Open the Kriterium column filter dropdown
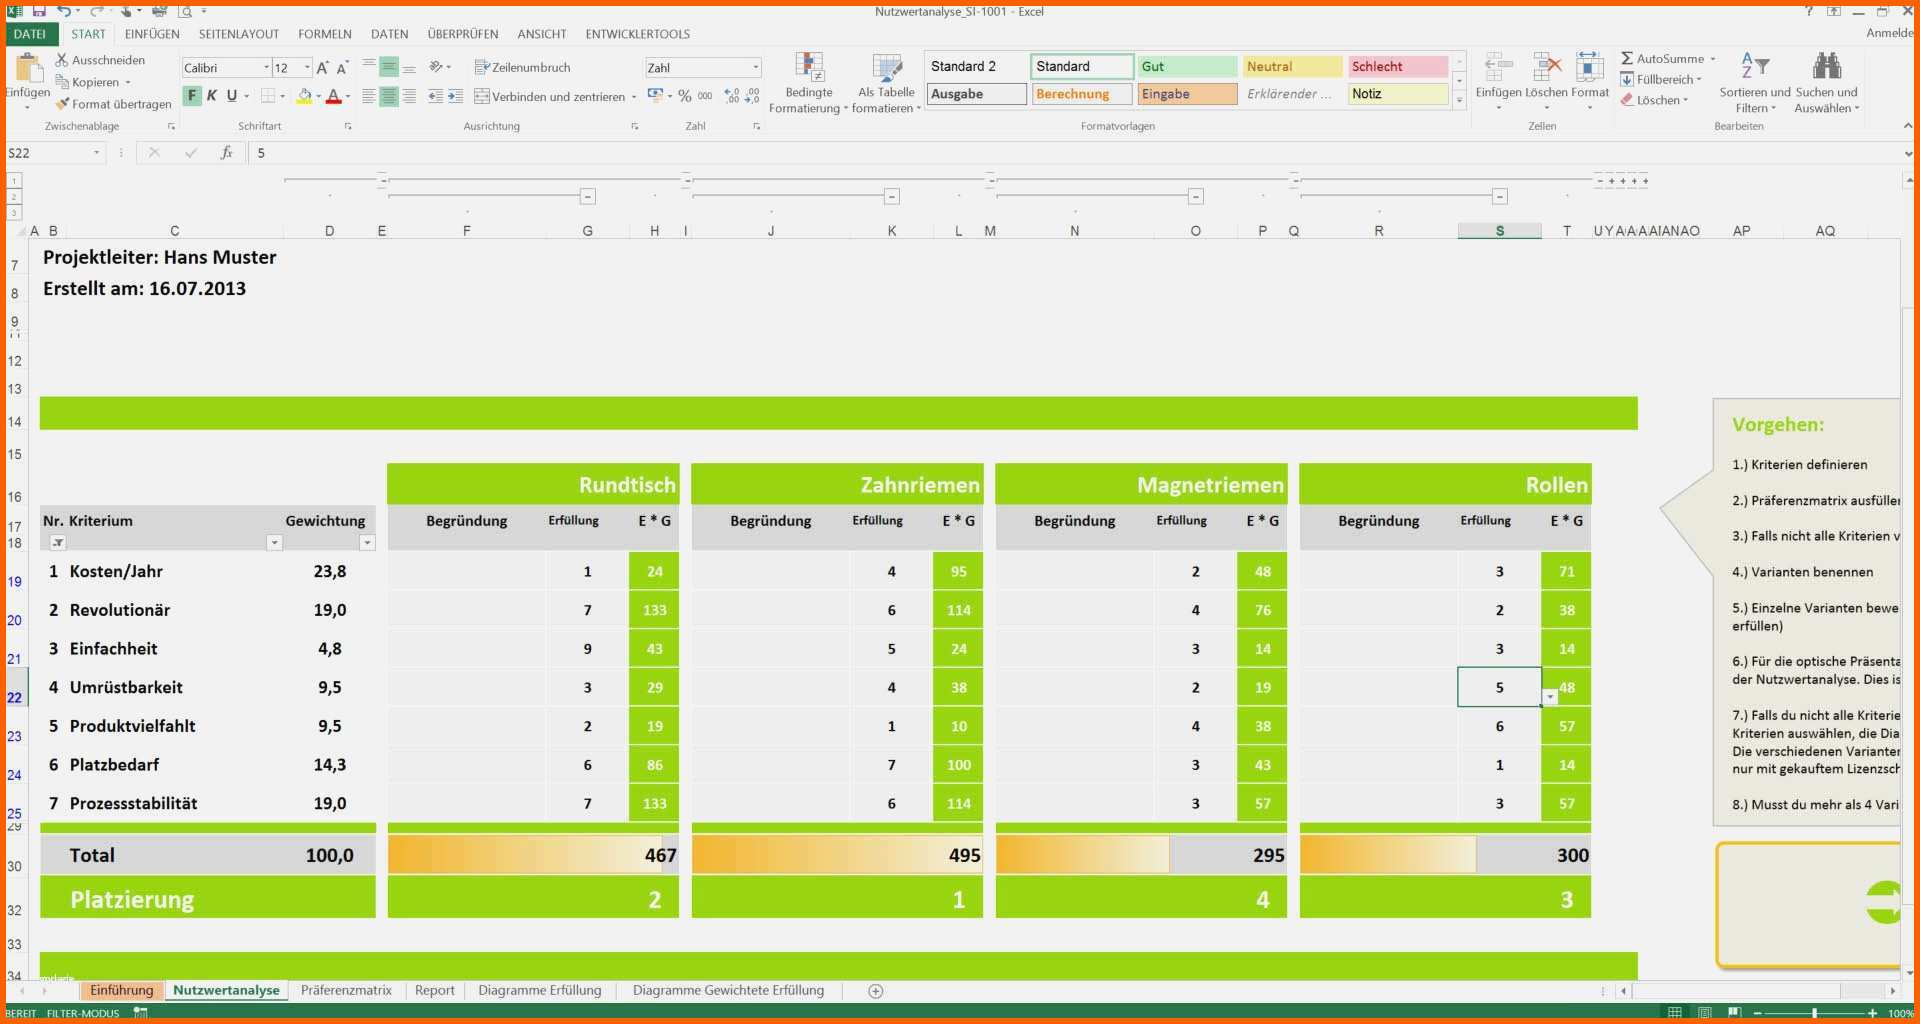This screenshot has height=1024, width=1920. [274, 543]
